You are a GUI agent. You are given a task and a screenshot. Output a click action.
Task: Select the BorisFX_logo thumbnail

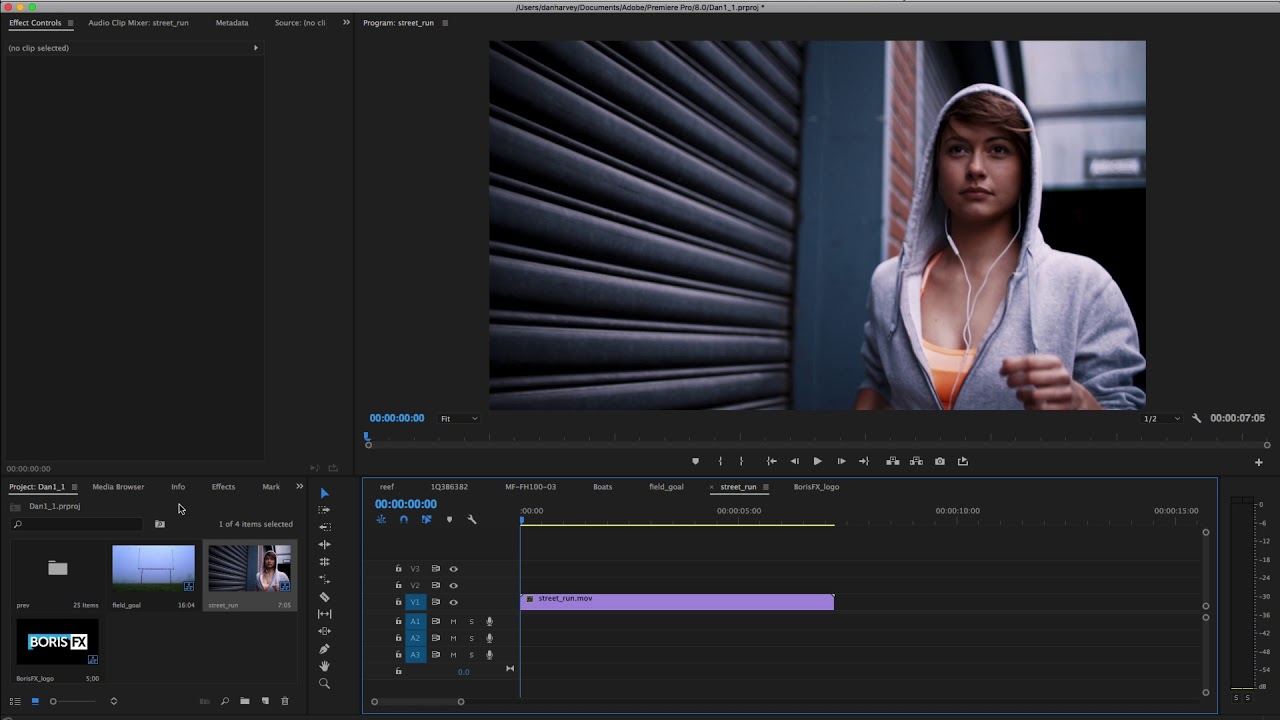57,643
